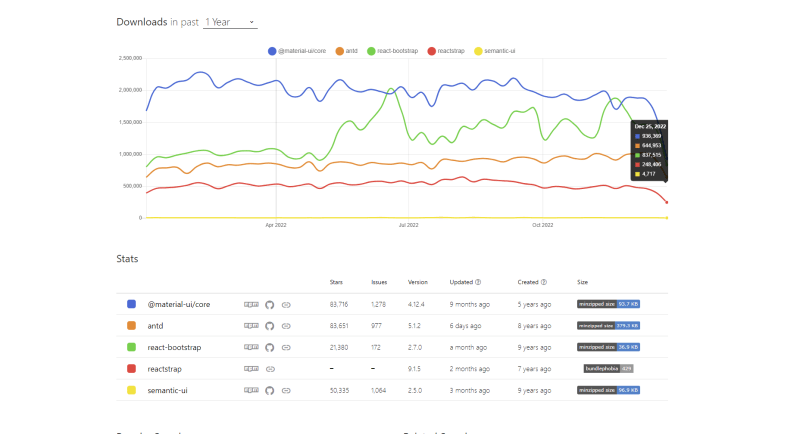Click version 5.1.2 cell
800x434 pixels.
click(x=414, y=326)
